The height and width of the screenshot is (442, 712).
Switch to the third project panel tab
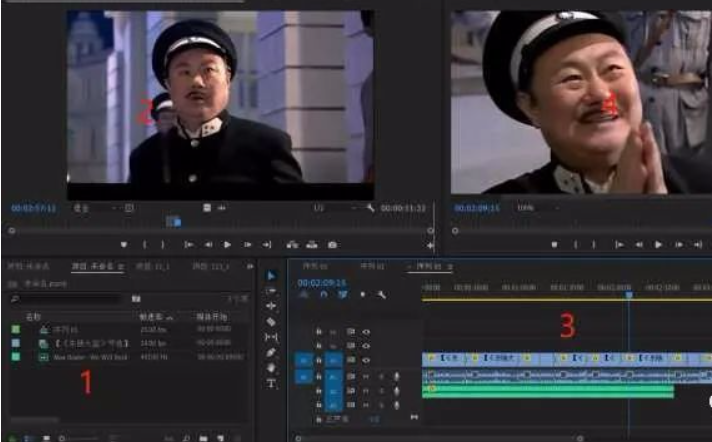coord(153,266)
